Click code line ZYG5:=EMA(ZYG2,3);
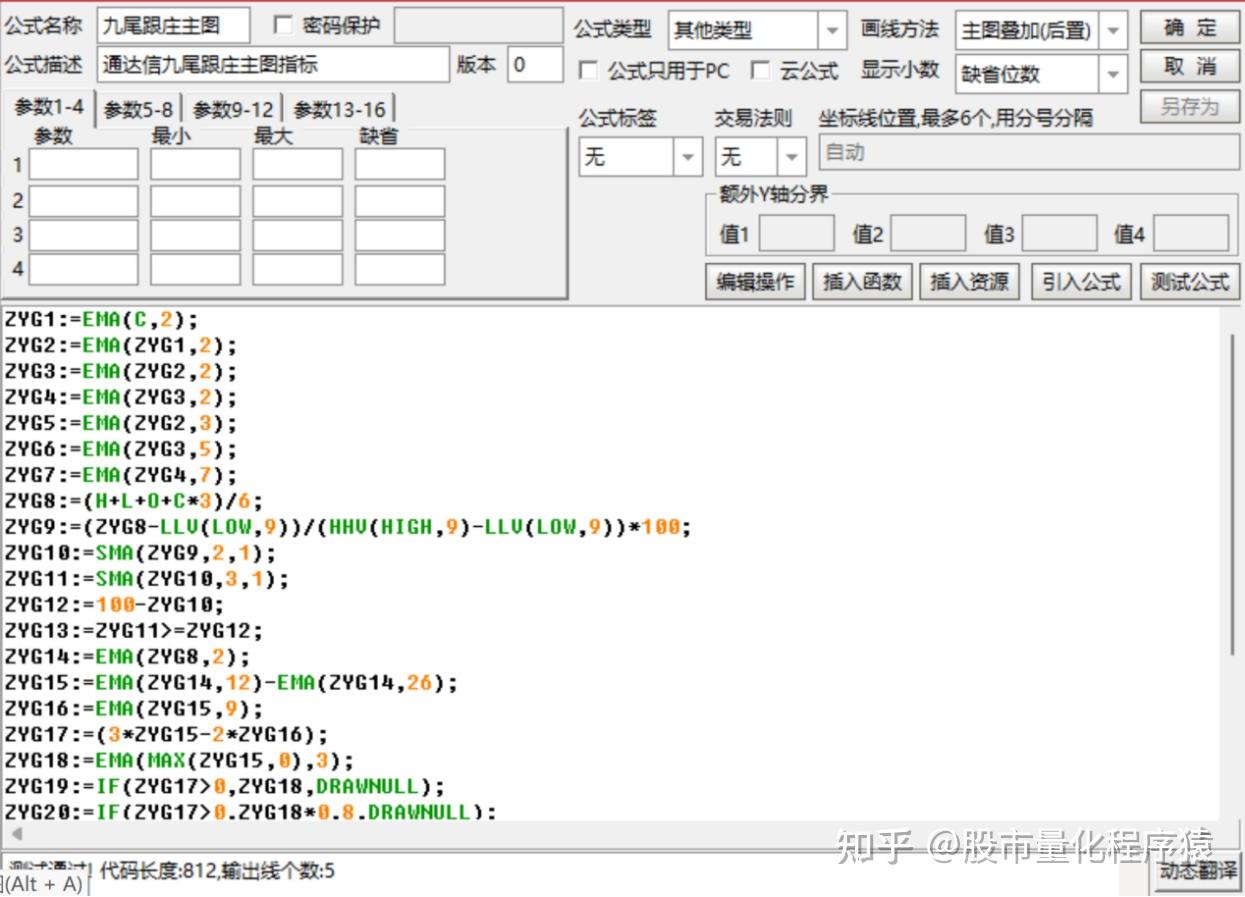Screen dimensions: 1245x897 [121, 424]
